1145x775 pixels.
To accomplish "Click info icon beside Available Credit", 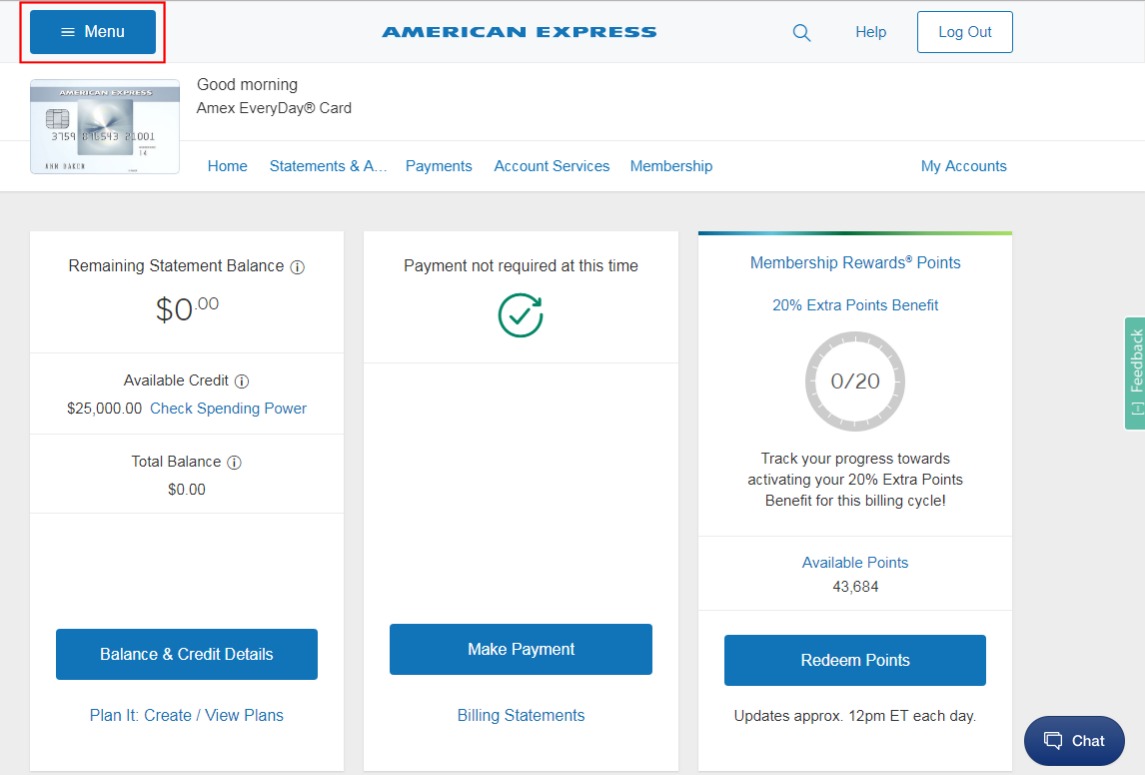I will coord(242,381).
